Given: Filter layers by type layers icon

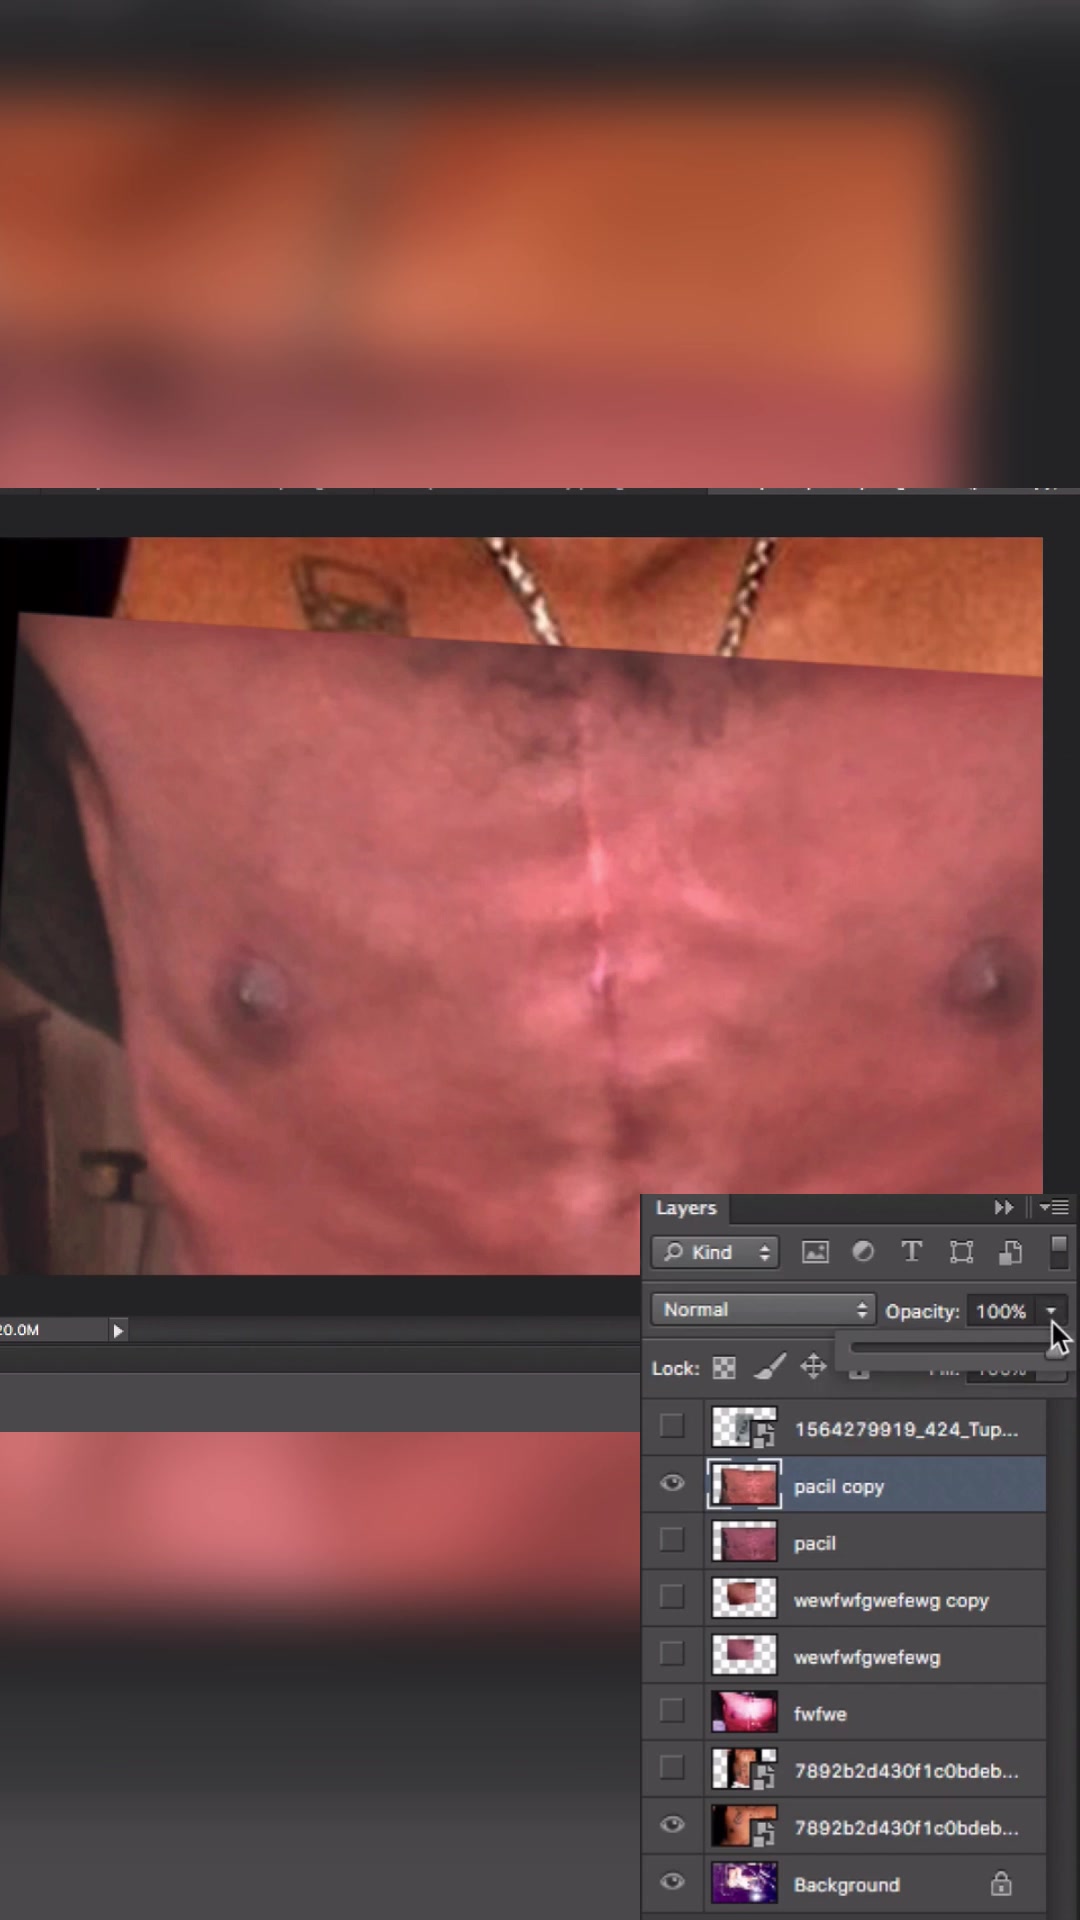Looking at the screenshot, I should pos(911,1252).
